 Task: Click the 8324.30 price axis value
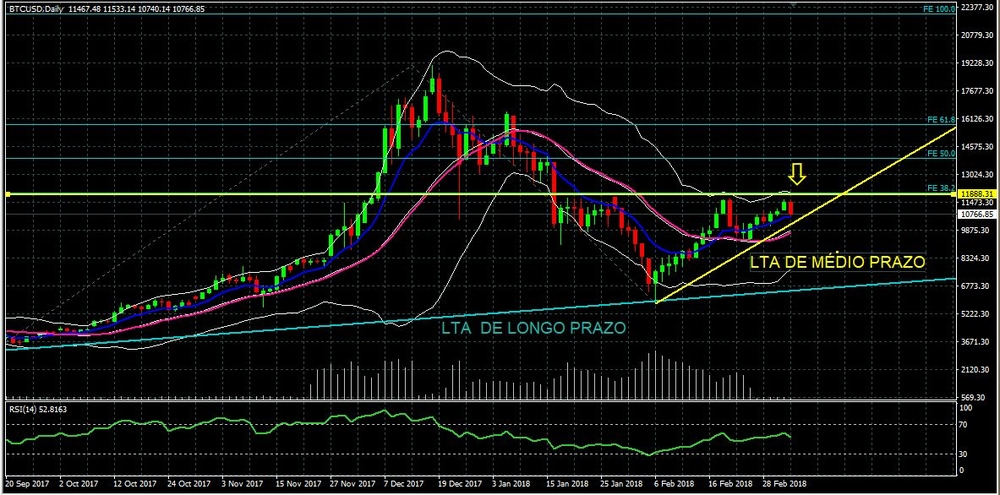[976, 258]
